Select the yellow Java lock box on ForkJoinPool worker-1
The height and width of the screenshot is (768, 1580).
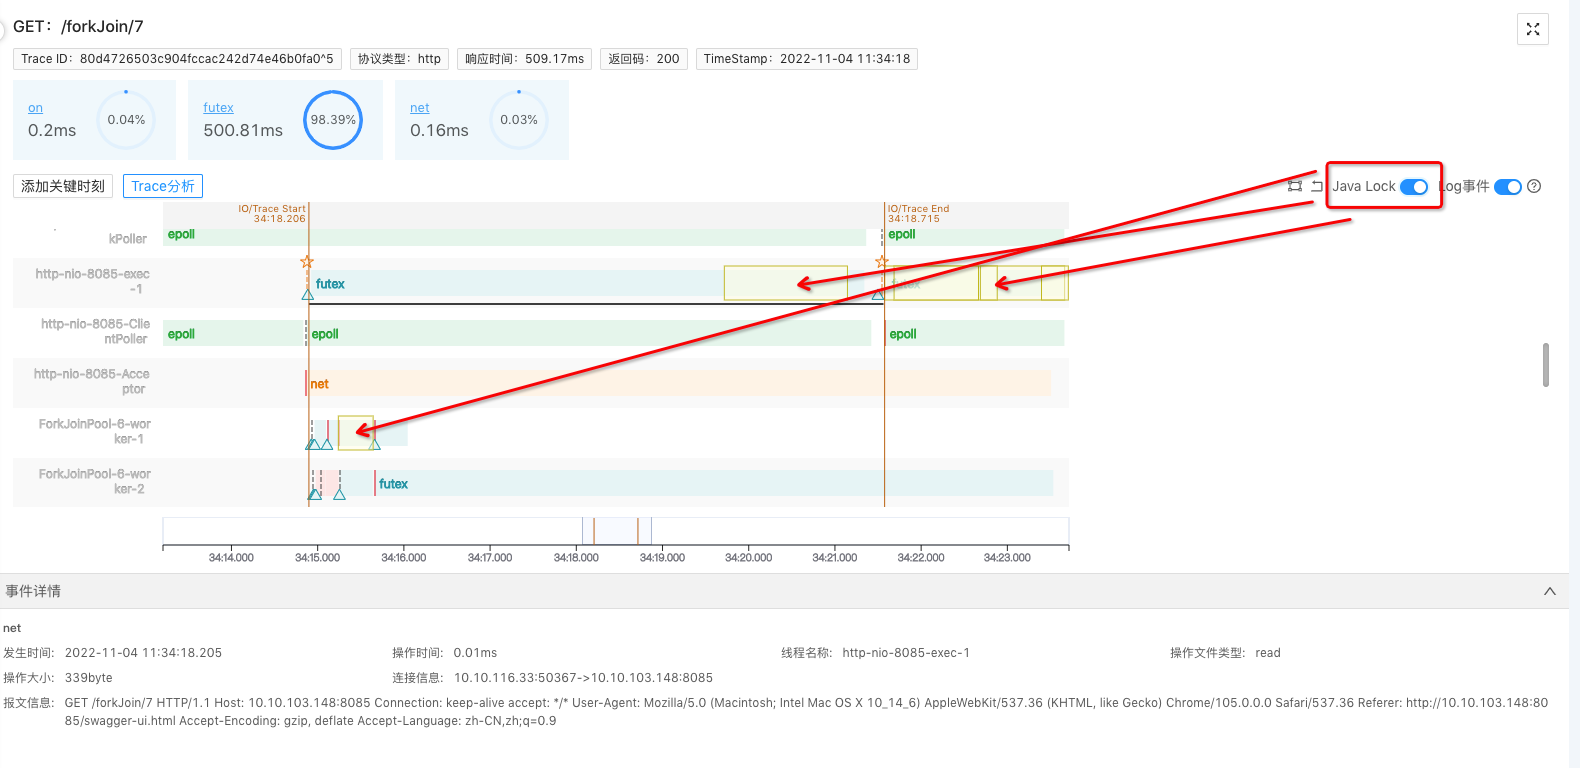(355, 432)
